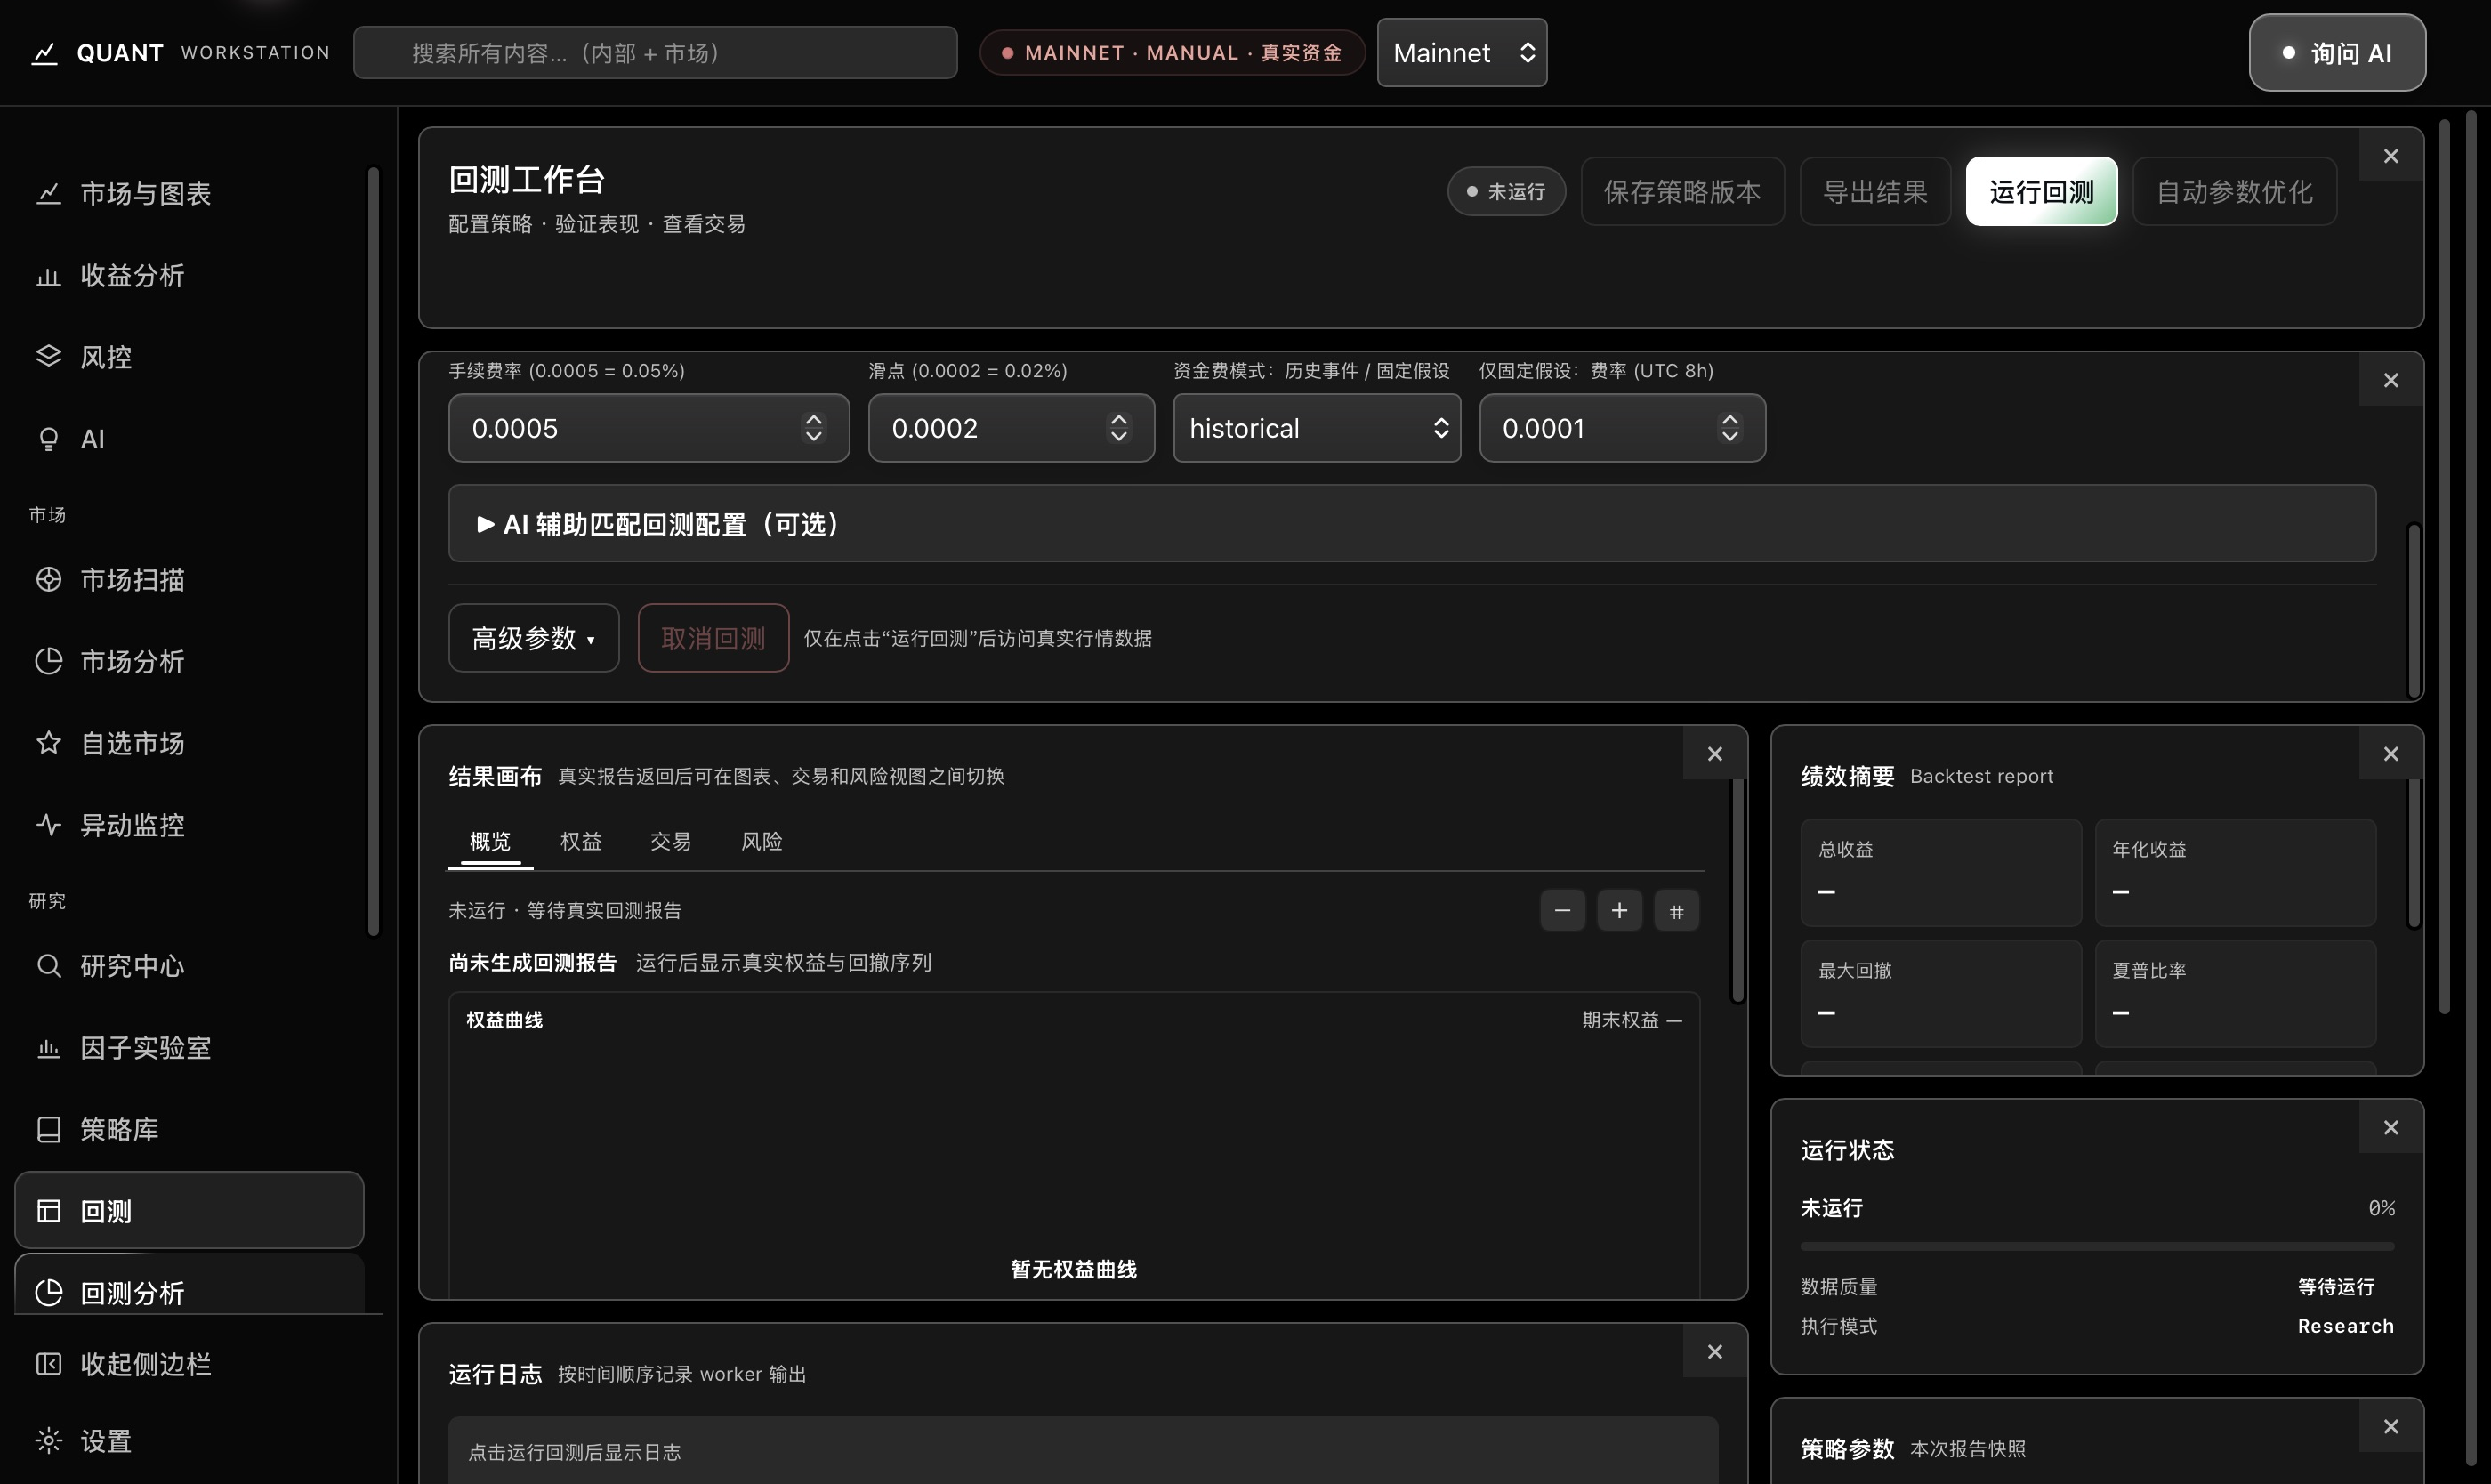Zoom in the chart with plus button

tap(1619, 911)
